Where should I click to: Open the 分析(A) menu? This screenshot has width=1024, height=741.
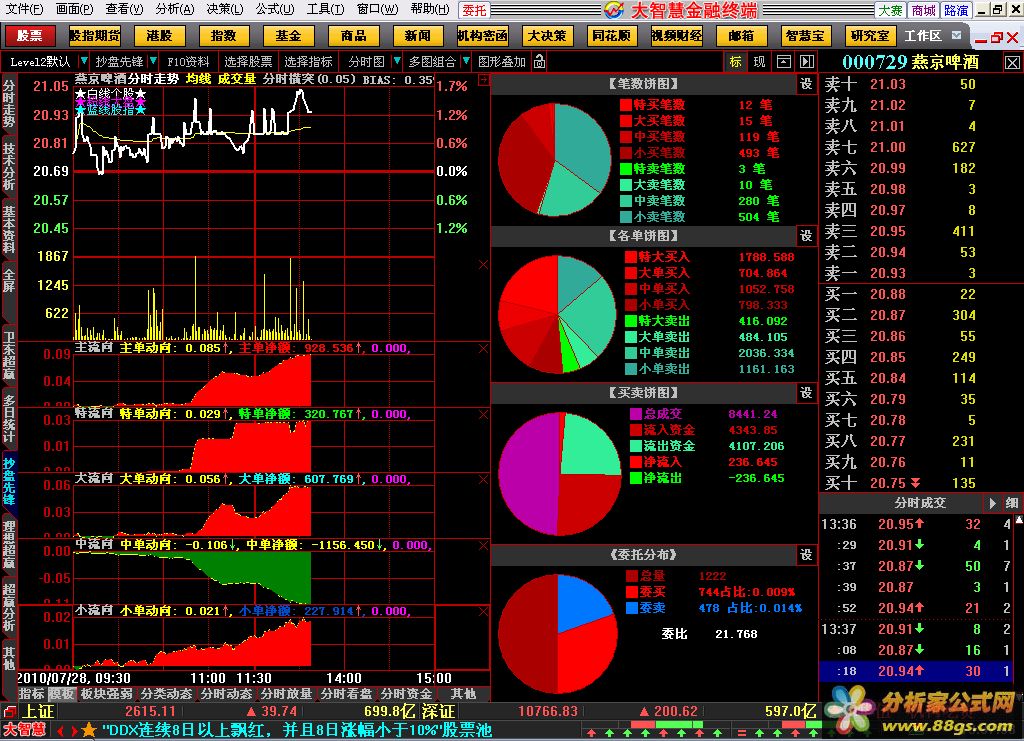point(174,9)
